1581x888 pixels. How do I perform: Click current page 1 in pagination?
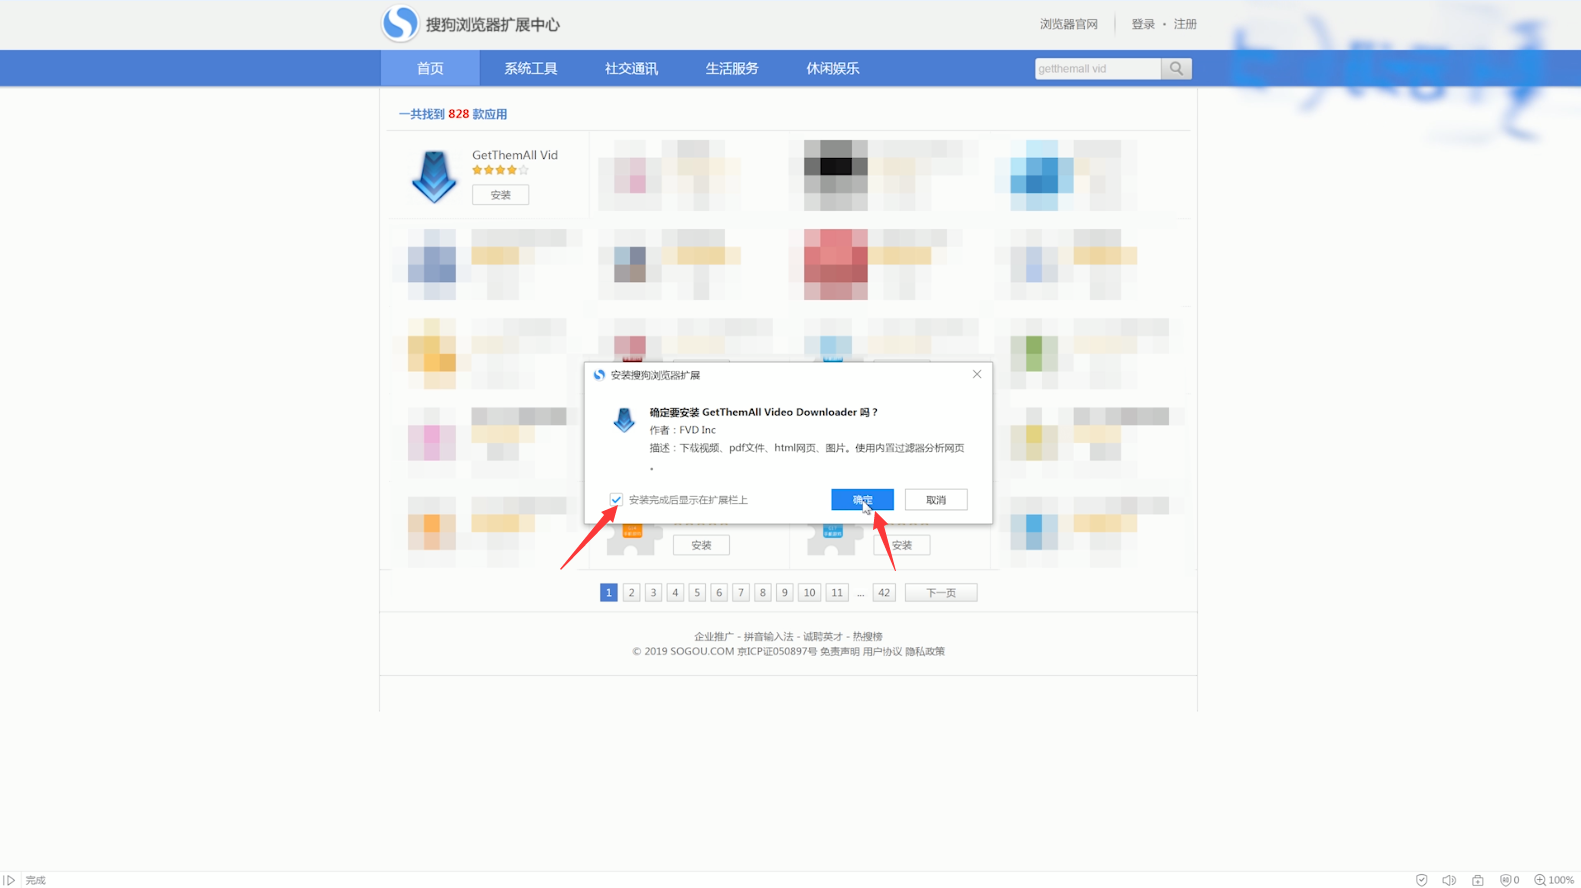609,593
